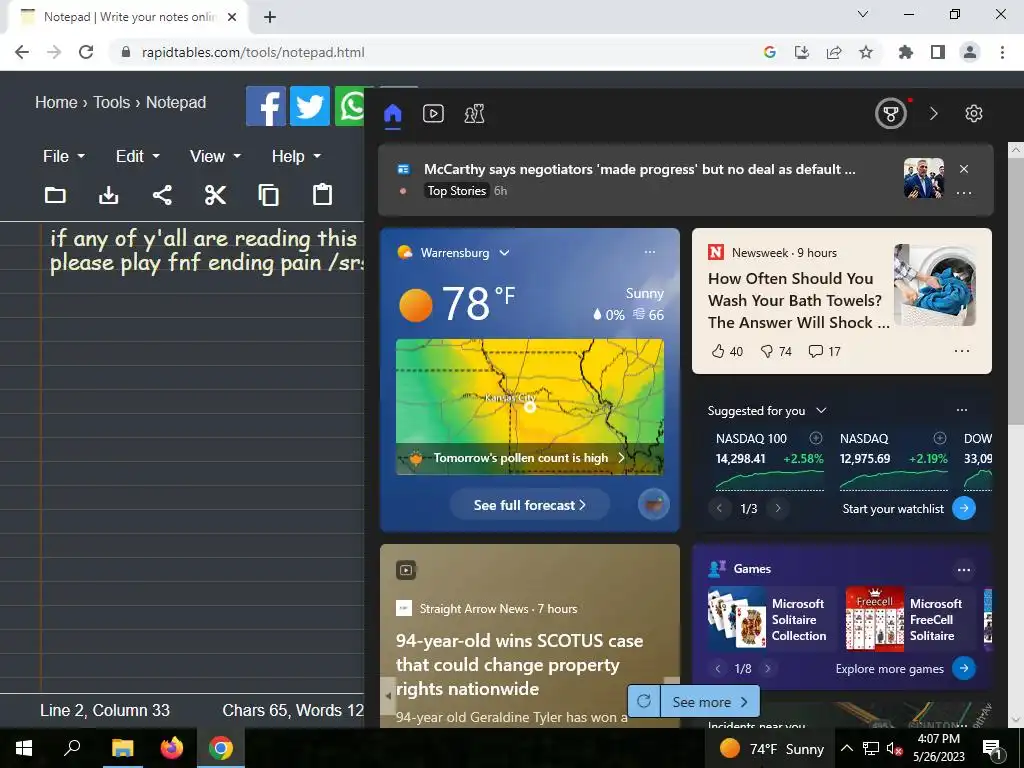
Task: Open the View menu
Action: coord(215,157)
